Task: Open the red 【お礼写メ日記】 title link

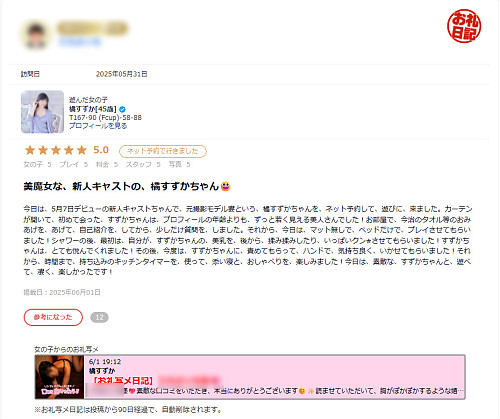Action: tap(122, 380)
